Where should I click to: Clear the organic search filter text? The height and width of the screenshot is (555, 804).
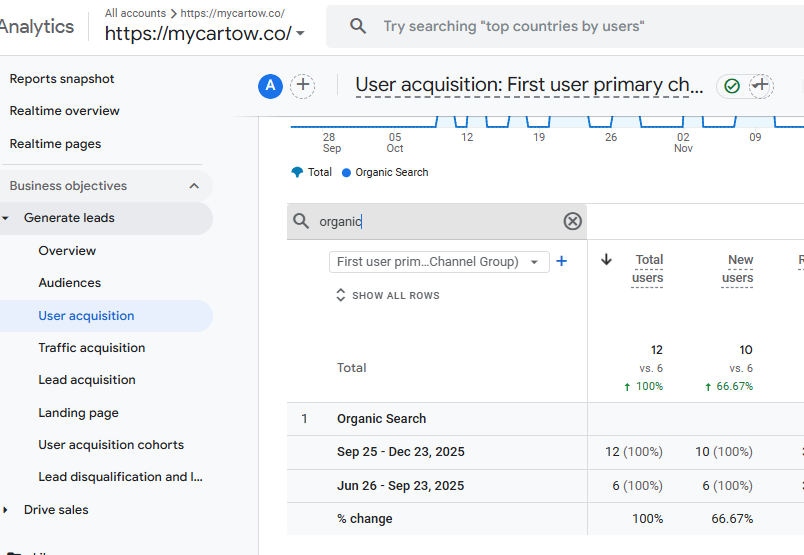click(572, 221)
